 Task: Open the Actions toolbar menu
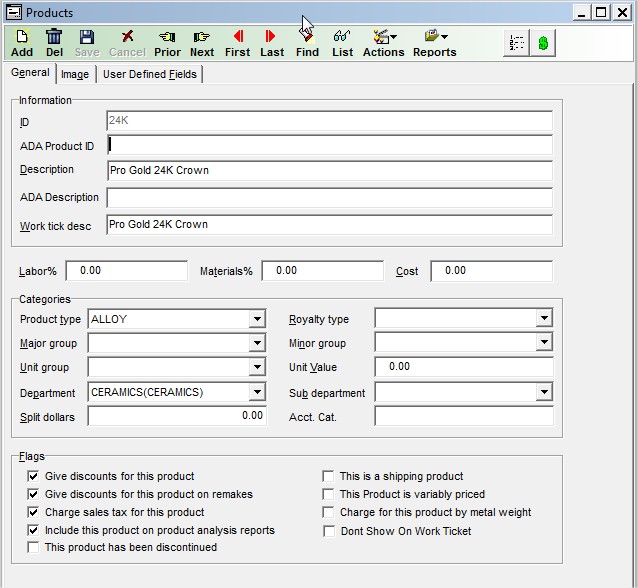click(383, 43)
